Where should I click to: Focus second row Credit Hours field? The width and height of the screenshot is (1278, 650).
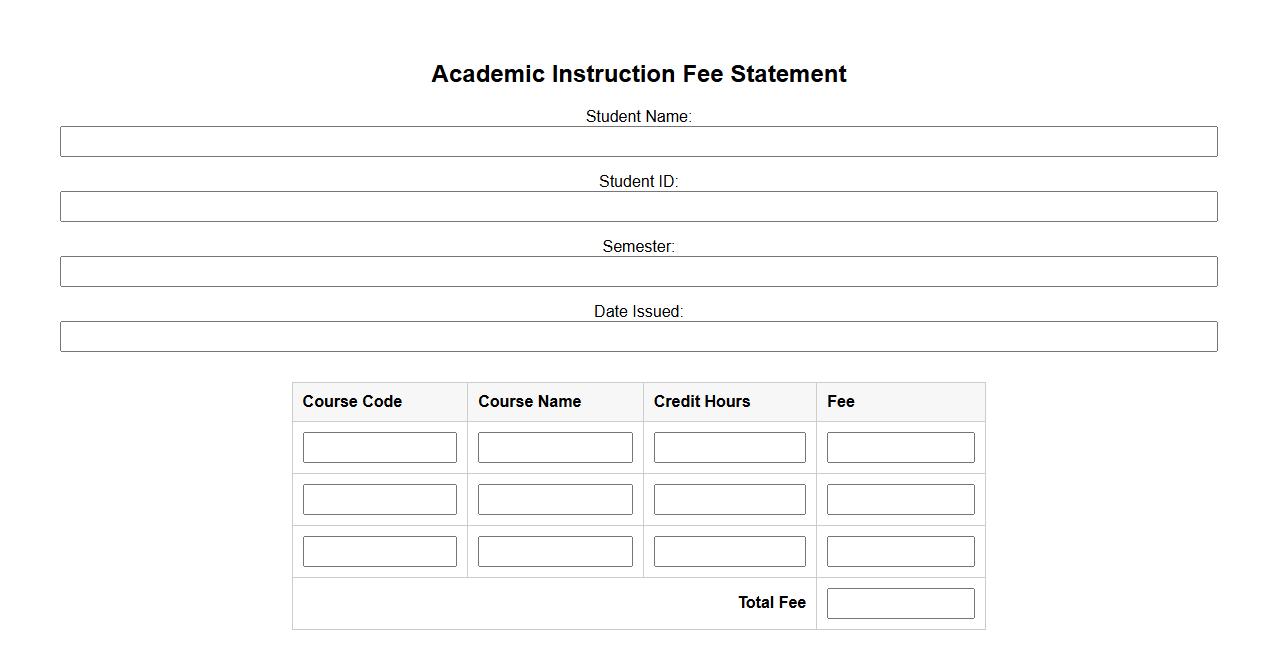tap(729, 500)
